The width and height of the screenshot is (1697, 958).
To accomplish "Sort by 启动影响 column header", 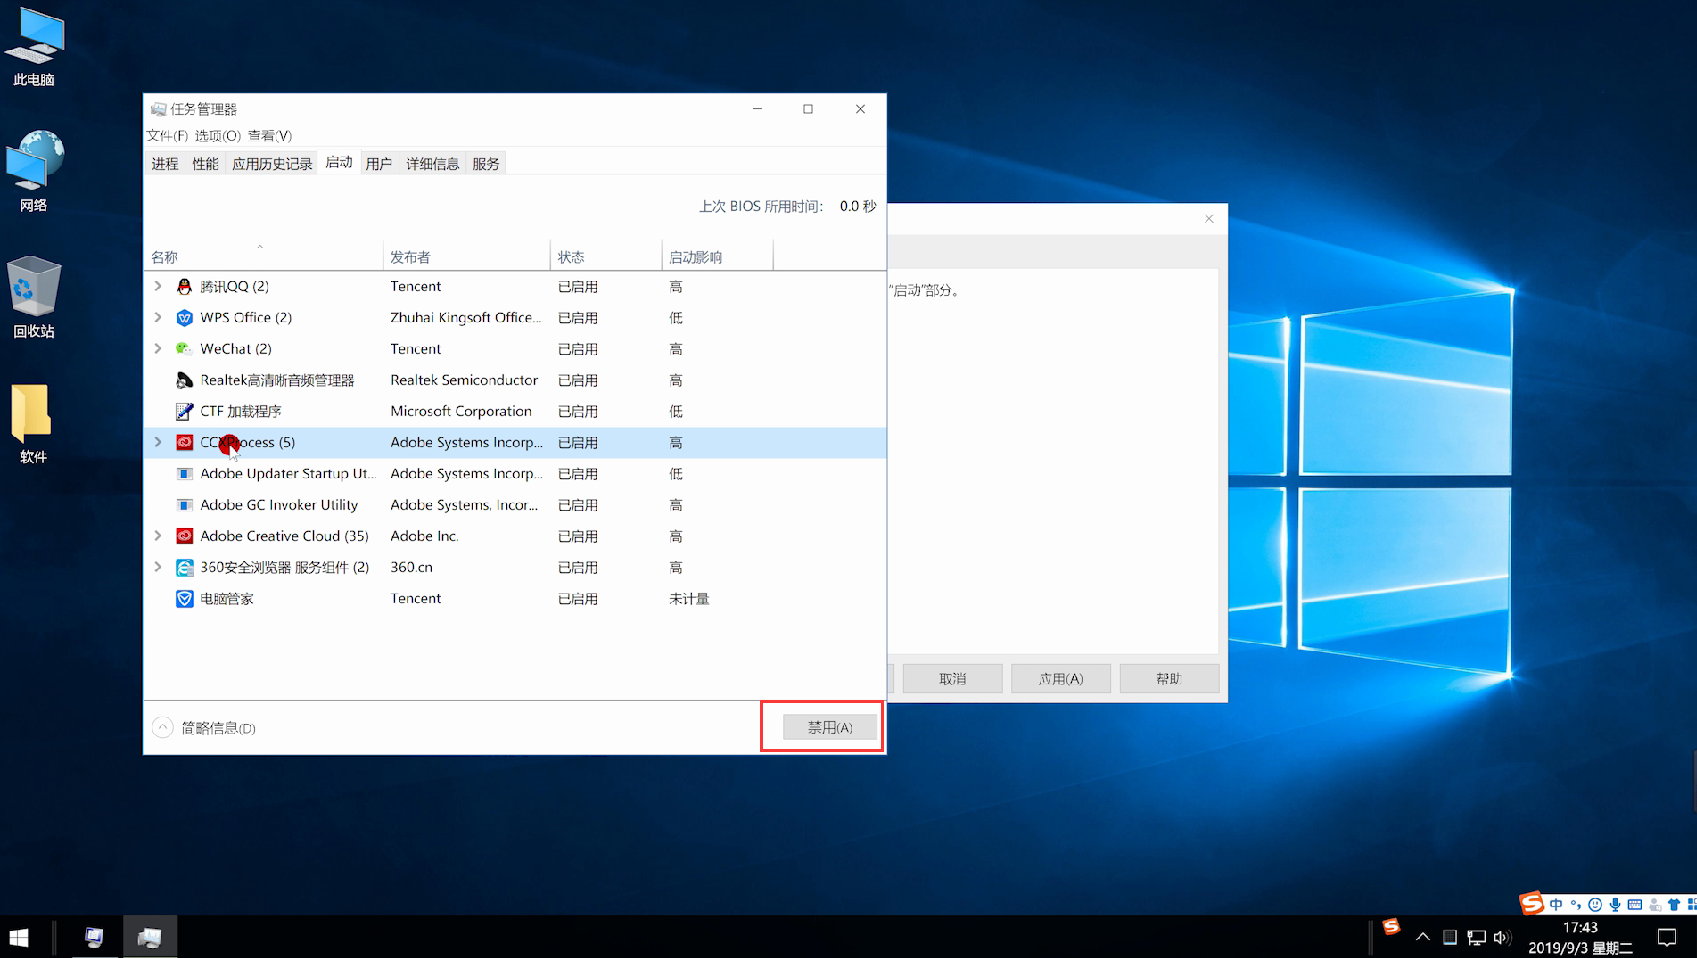I will tap(717, 256).
